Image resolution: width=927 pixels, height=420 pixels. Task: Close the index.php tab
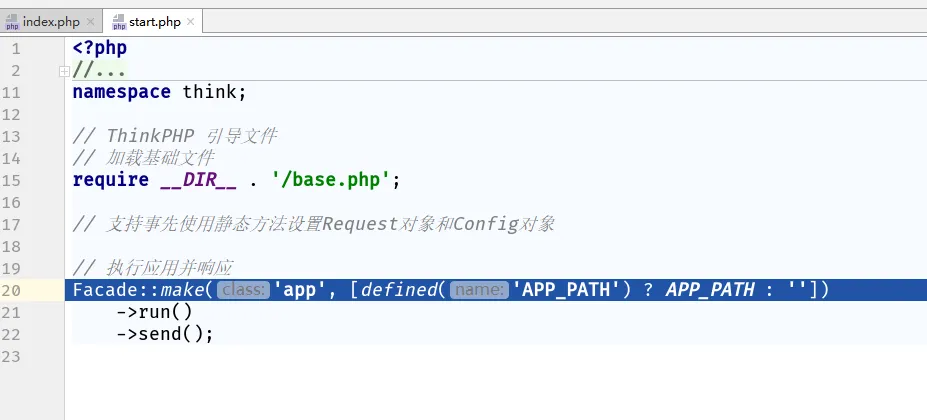point(91,22)
